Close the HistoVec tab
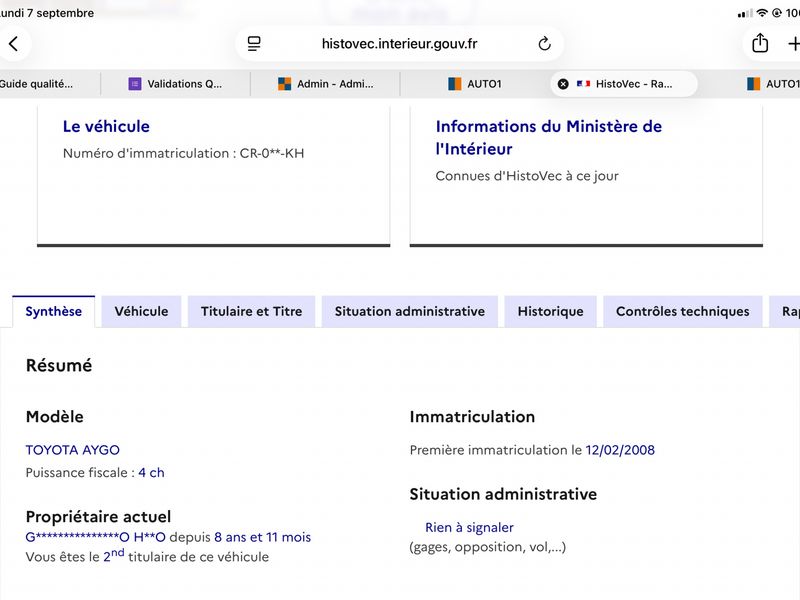 [x=563, y=84]
